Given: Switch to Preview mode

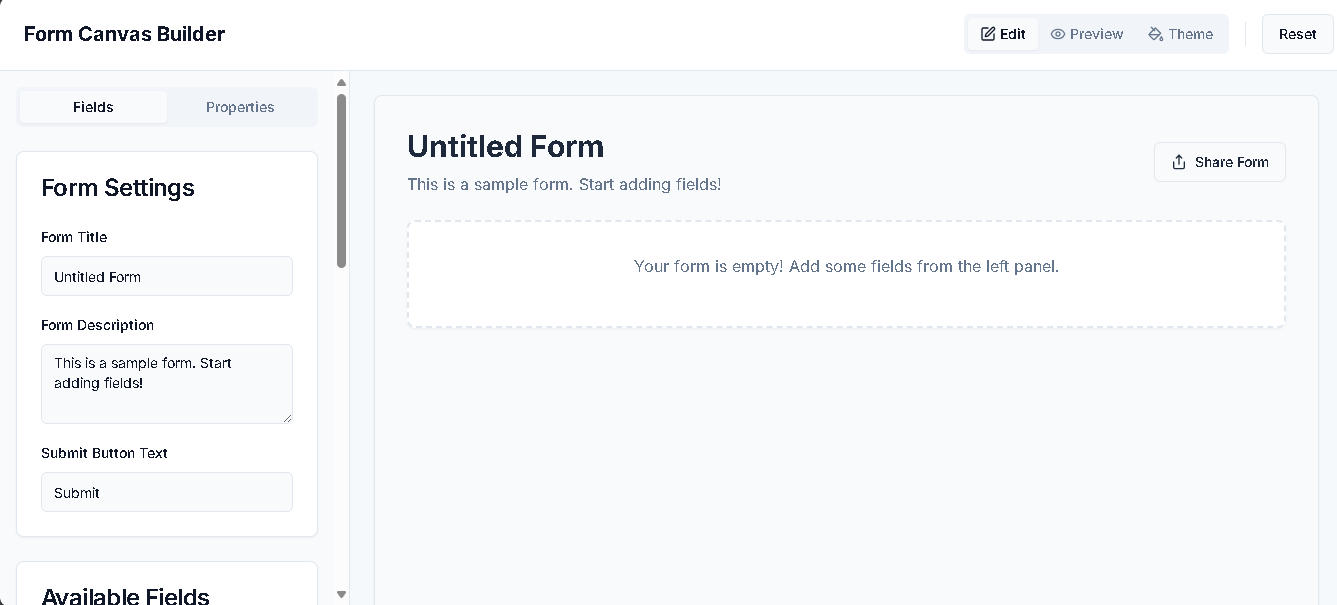Looking at the screenshot, I should coord(1087,34).
